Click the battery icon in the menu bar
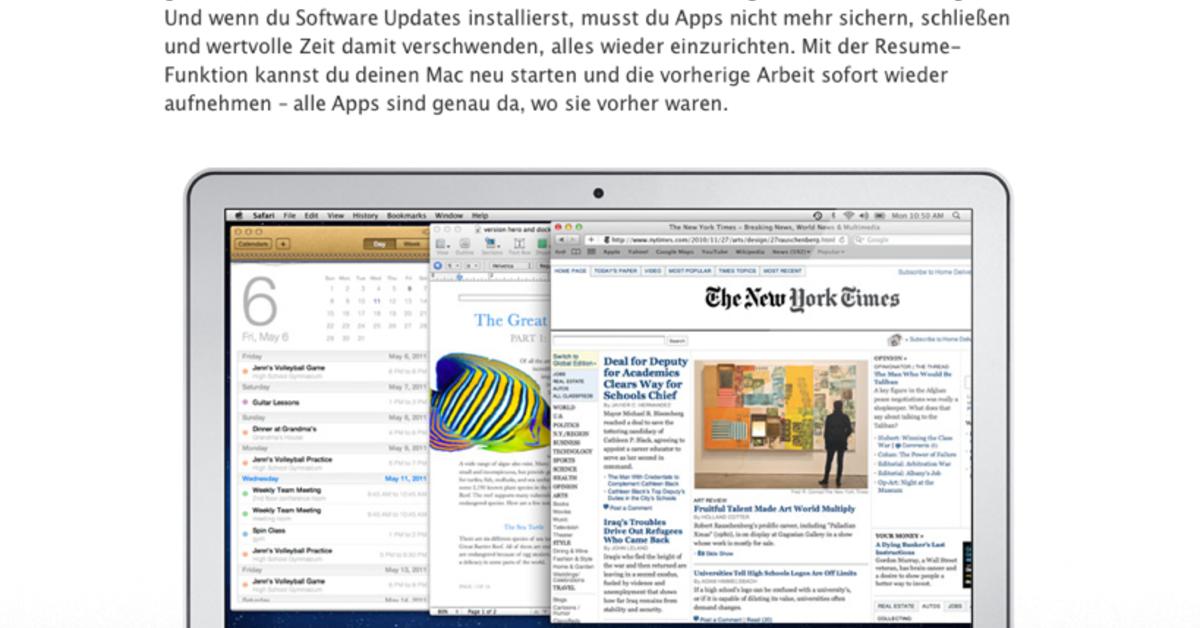Viewport: 1200px width, 628px height. click(880, 216)
